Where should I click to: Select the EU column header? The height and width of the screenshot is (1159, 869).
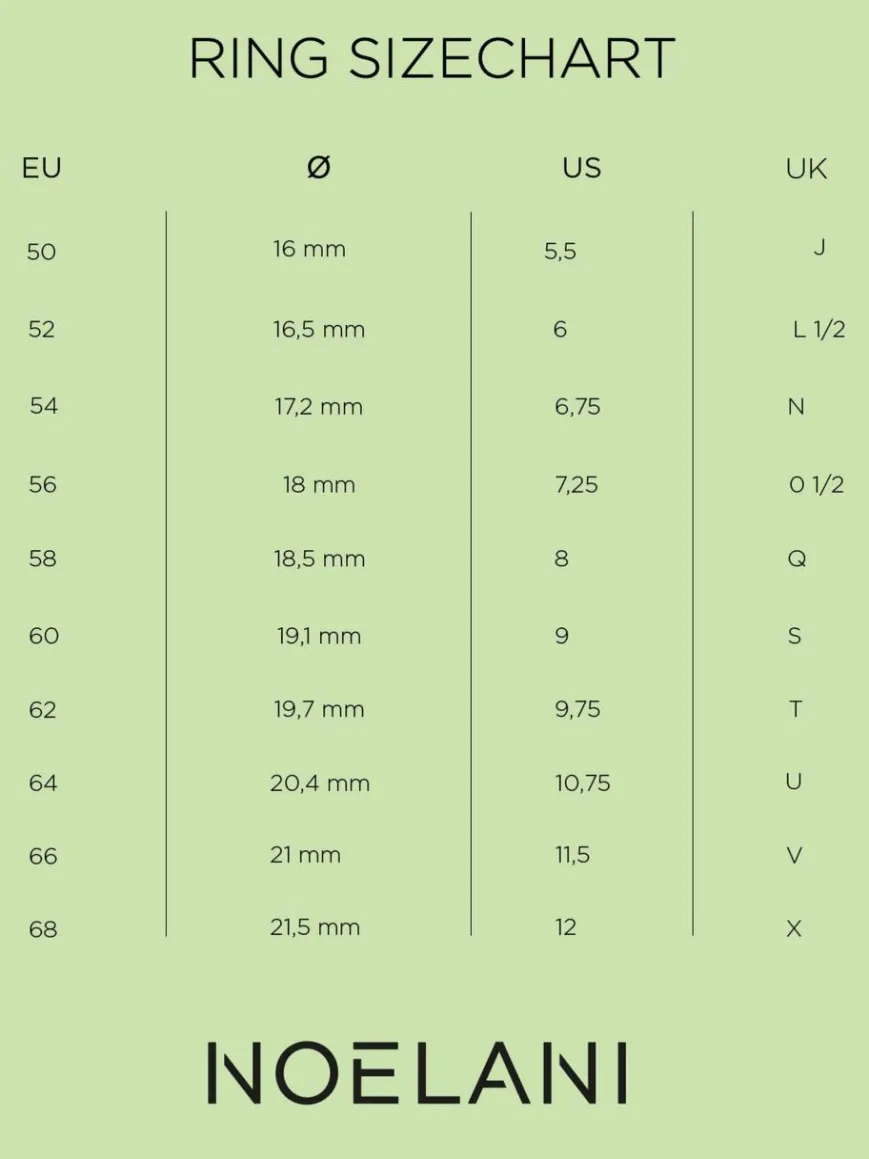[42, 168]
